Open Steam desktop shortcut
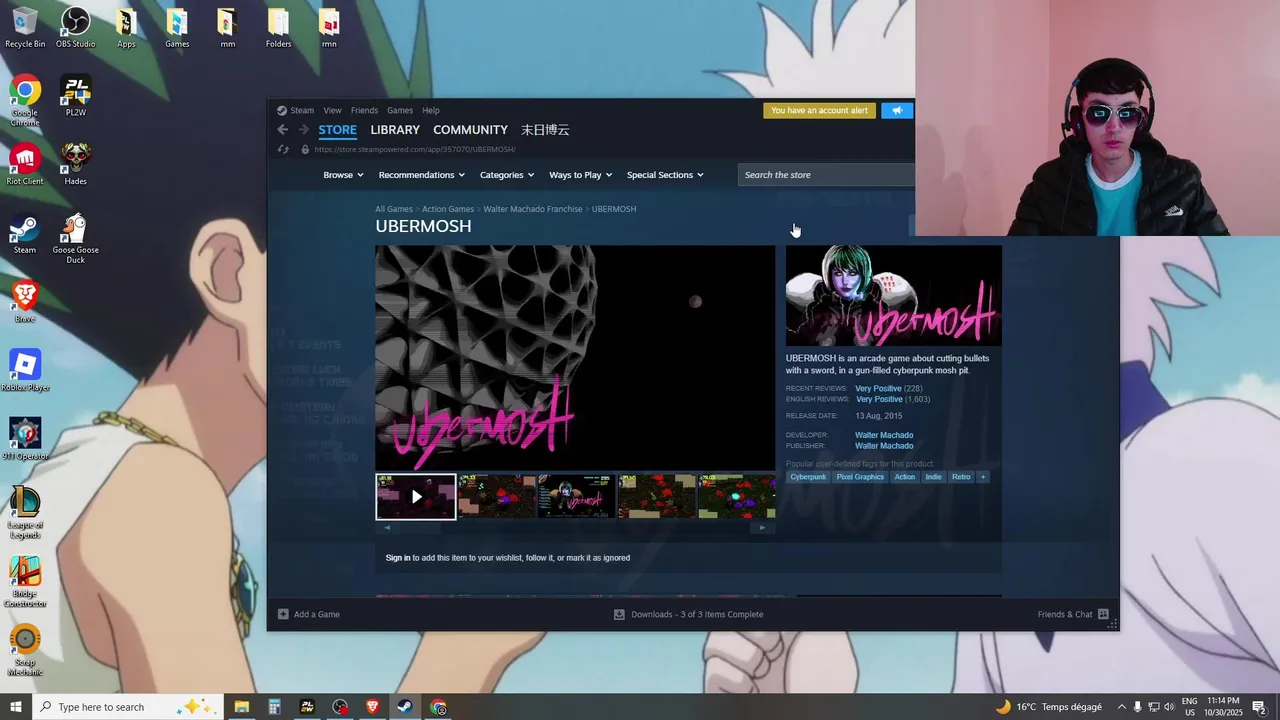Image resolution: width=1280 pixels, height=720 pixels. coord(25,234)
